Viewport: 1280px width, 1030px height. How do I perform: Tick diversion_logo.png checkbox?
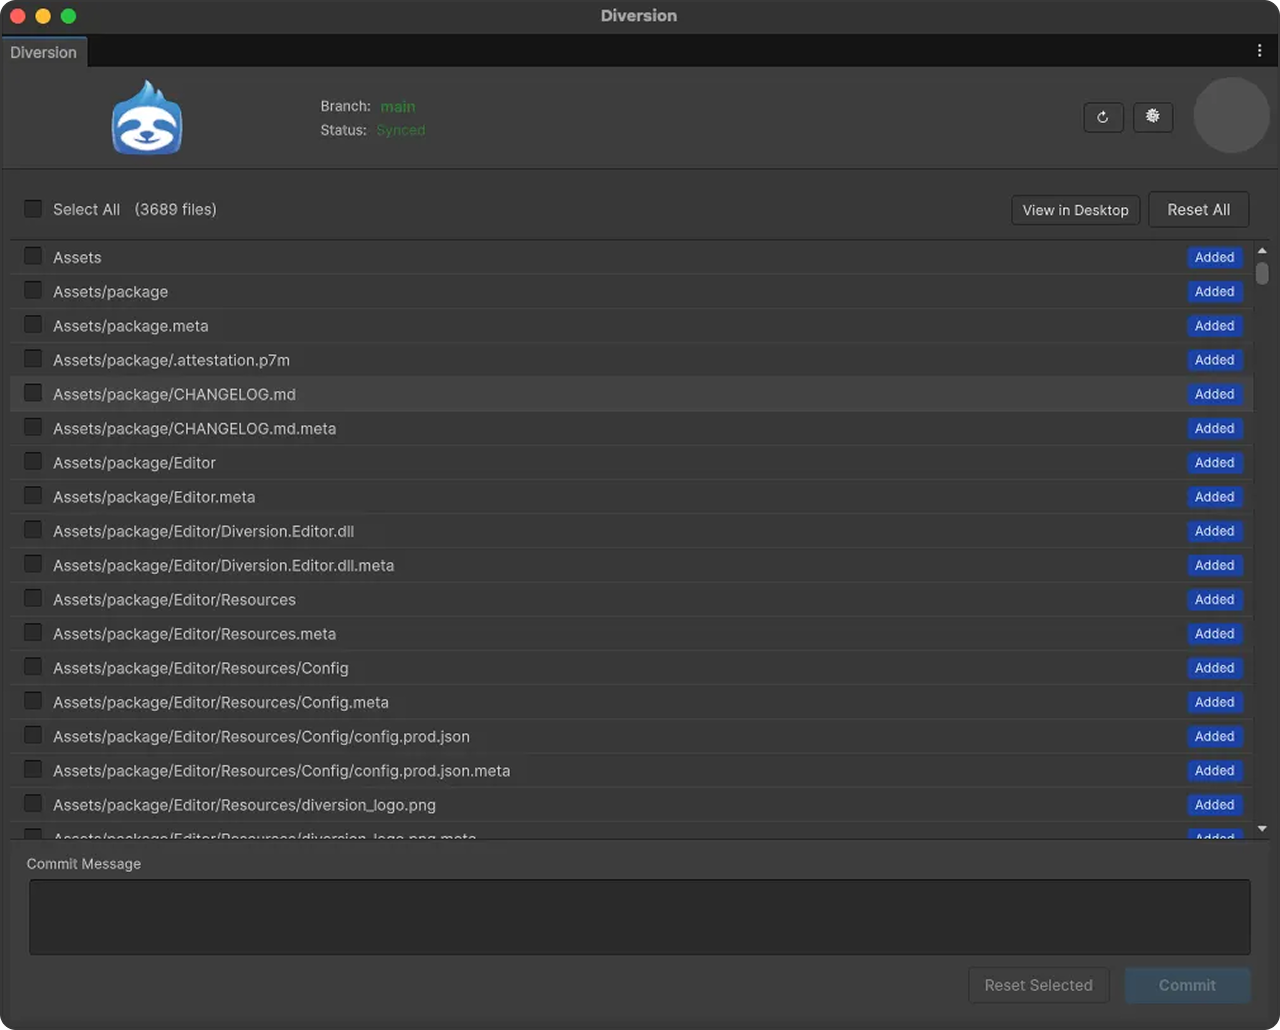(x=33, y=803)
